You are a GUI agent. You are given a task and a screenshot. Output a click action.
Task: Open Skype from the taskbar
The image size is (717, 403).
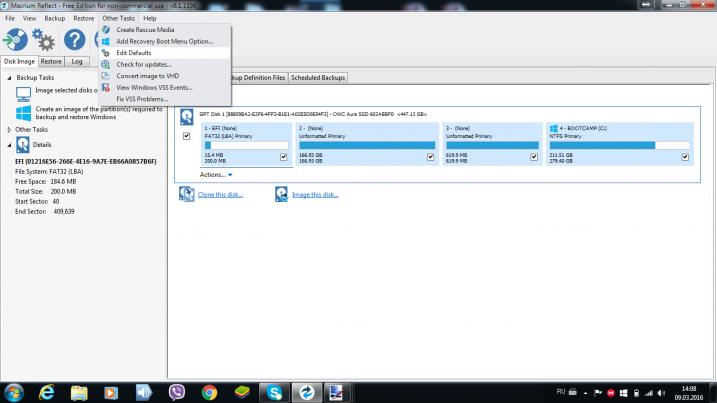tap(274, 393)
